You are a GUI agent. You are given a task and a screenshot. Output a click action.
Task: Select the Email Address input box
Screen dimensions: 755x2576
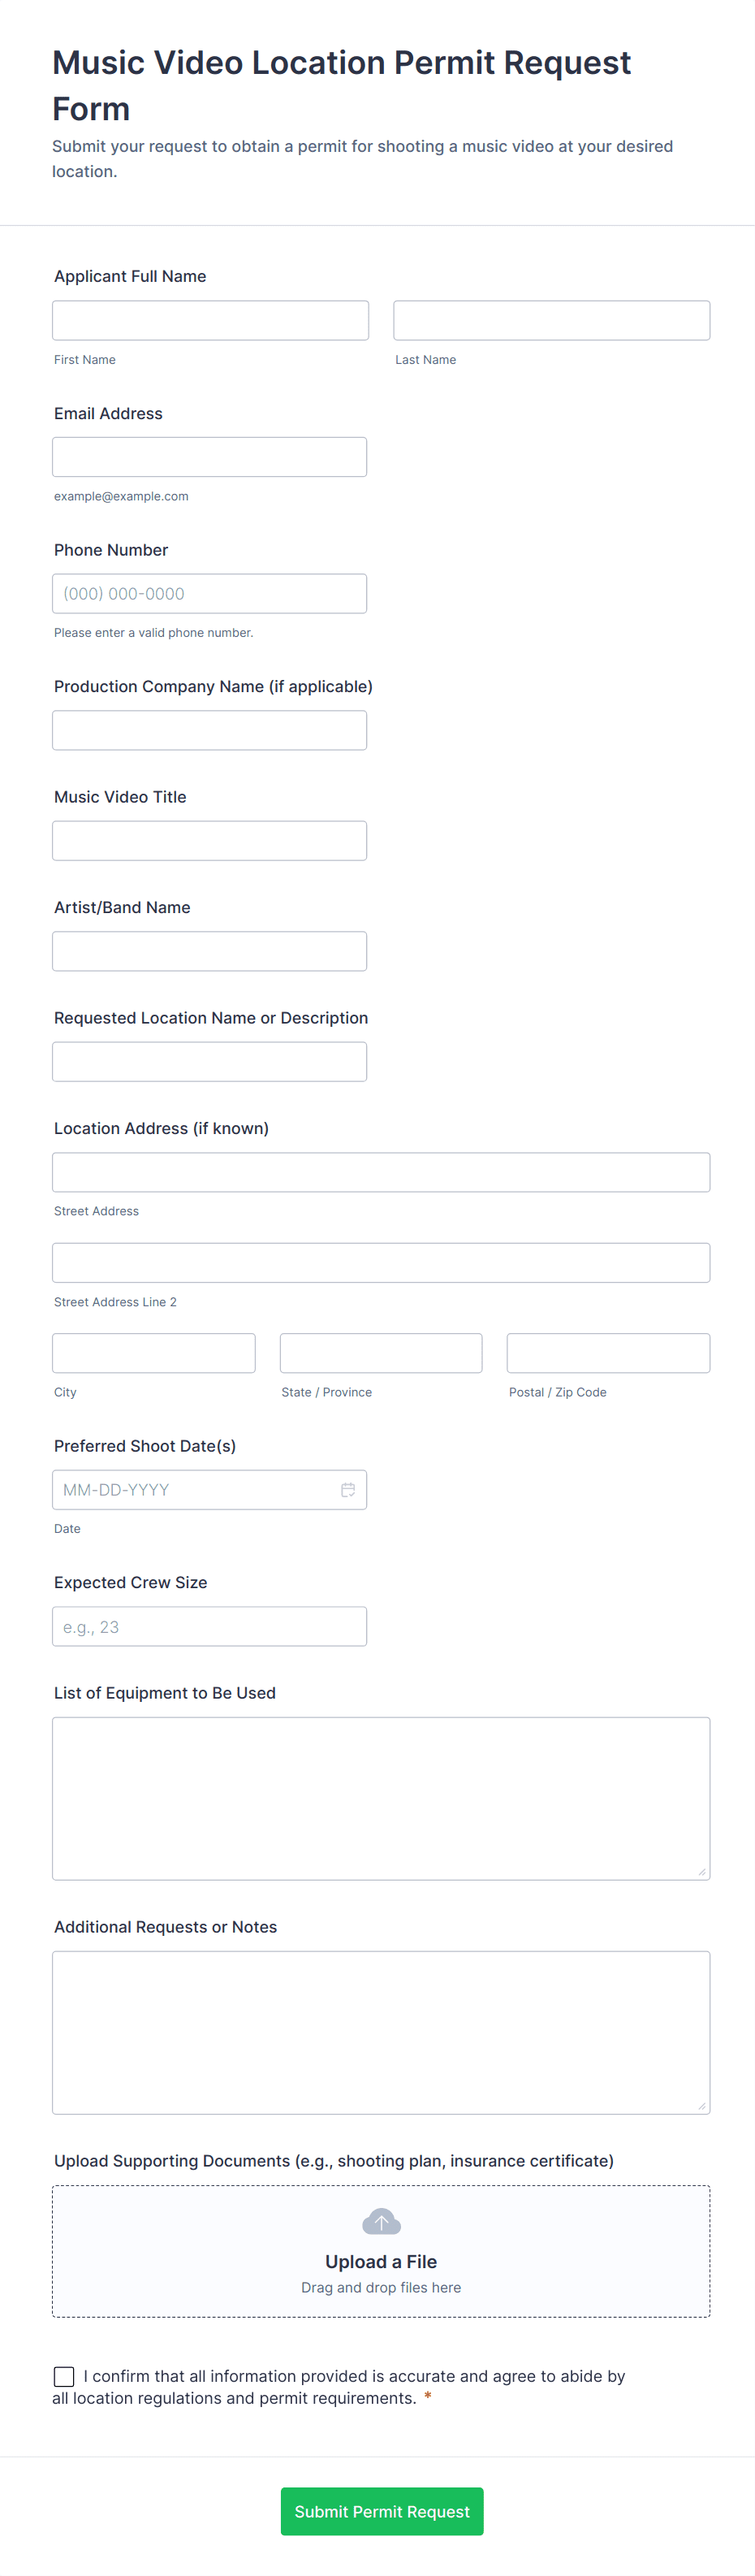(x=210, y=457)
